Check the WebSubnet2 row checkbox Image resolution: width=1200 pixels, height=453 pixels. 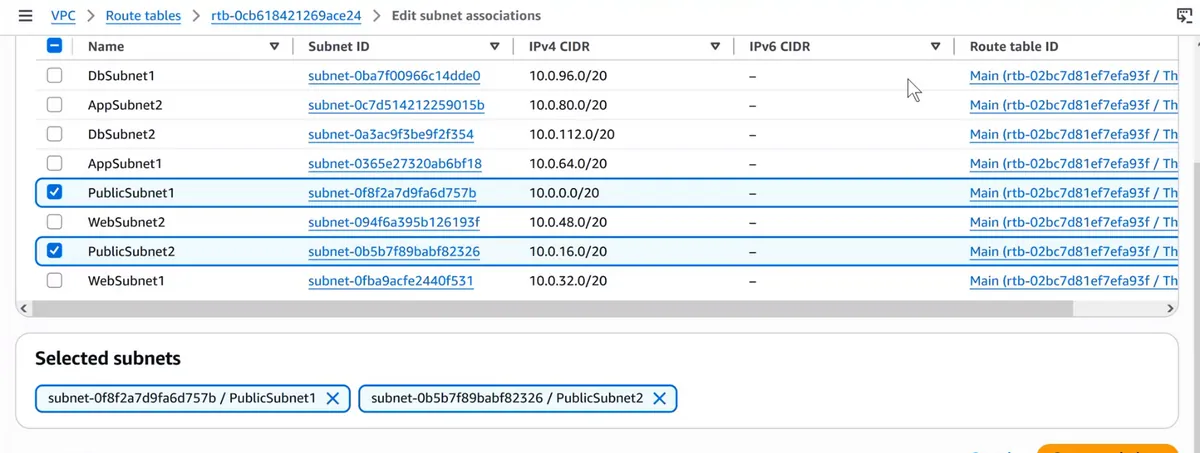tap(54, 222)
